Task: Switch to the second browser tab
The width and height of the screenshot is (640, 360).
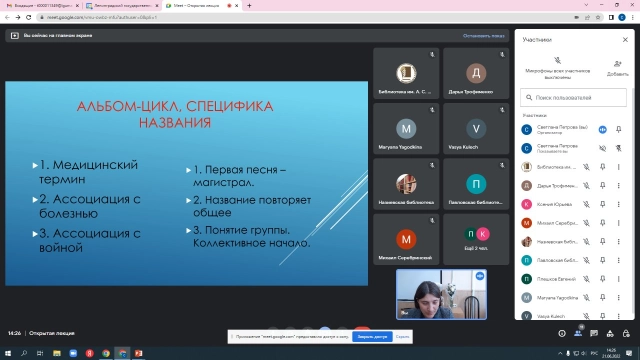Action: coord(122,6)
